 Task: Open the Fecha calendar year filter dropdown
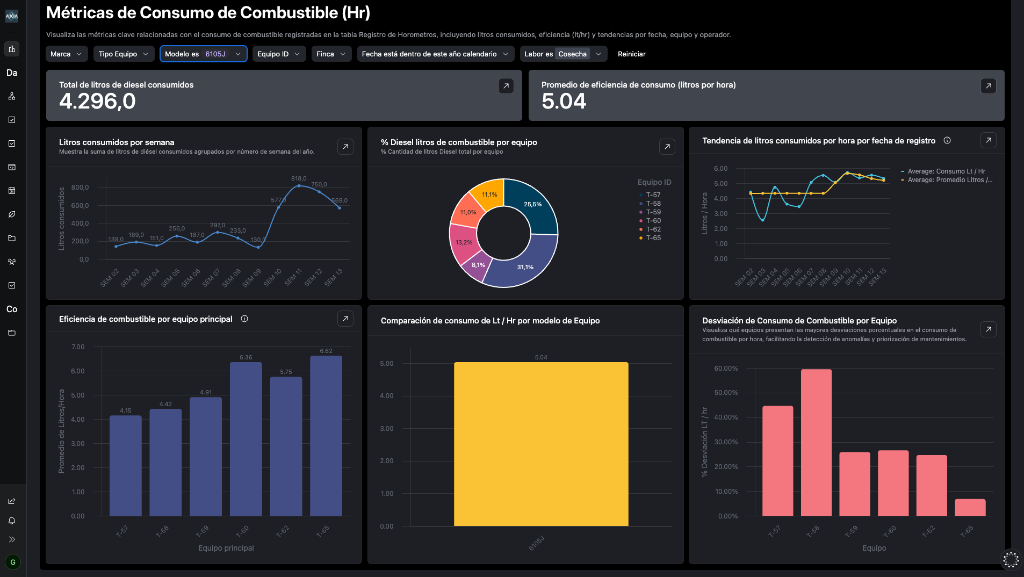coord(436,54)
